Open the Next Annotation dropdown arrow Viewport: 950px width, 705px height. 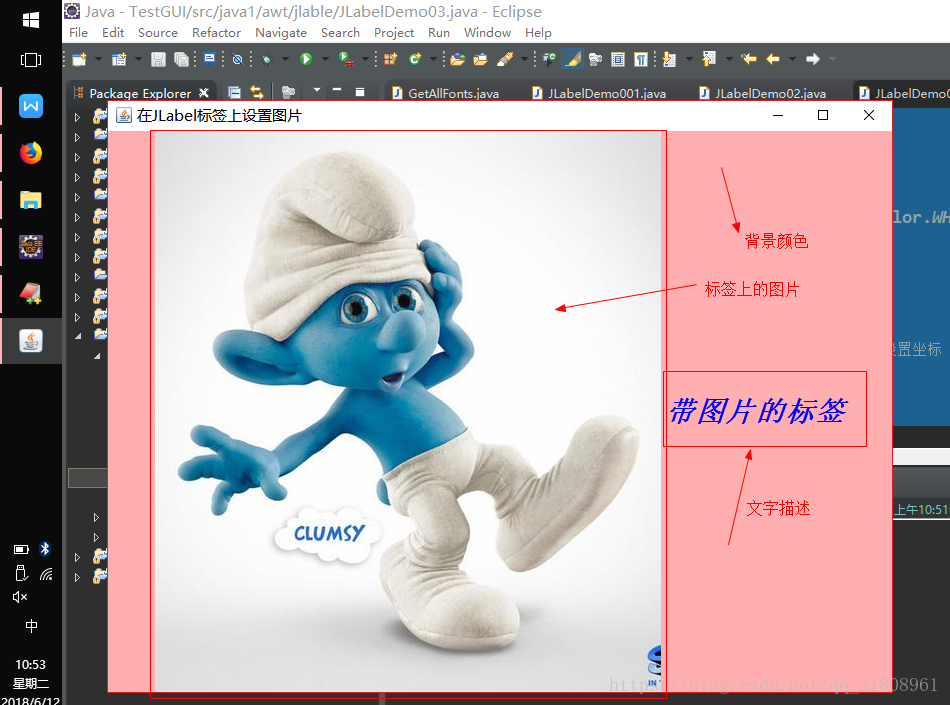tap(689, 59)
